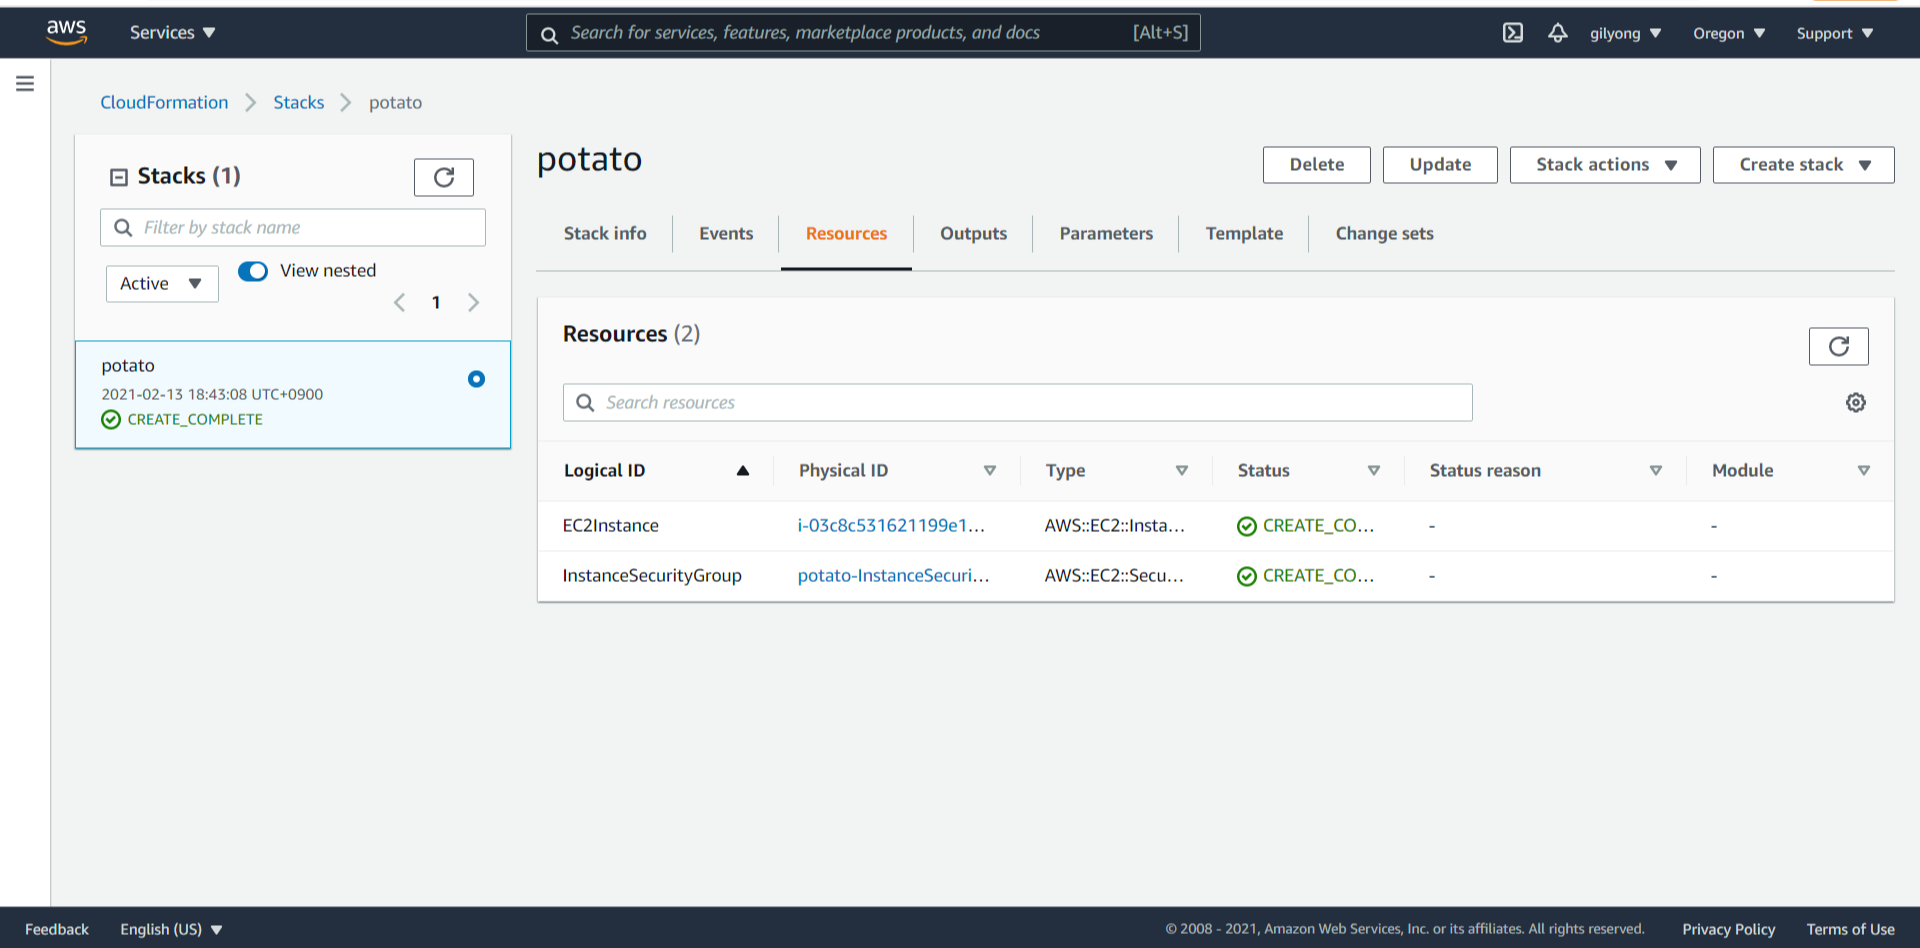Go to next stacks page
This screenshot has height=948, width=1920.
473,302
